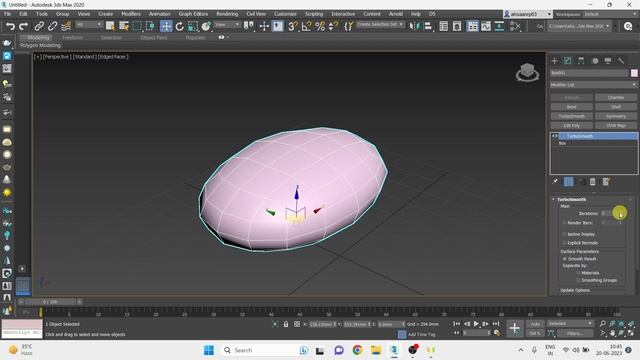Enable Separate by Smoothing Groups checkbox

click(x=578, y=280)
